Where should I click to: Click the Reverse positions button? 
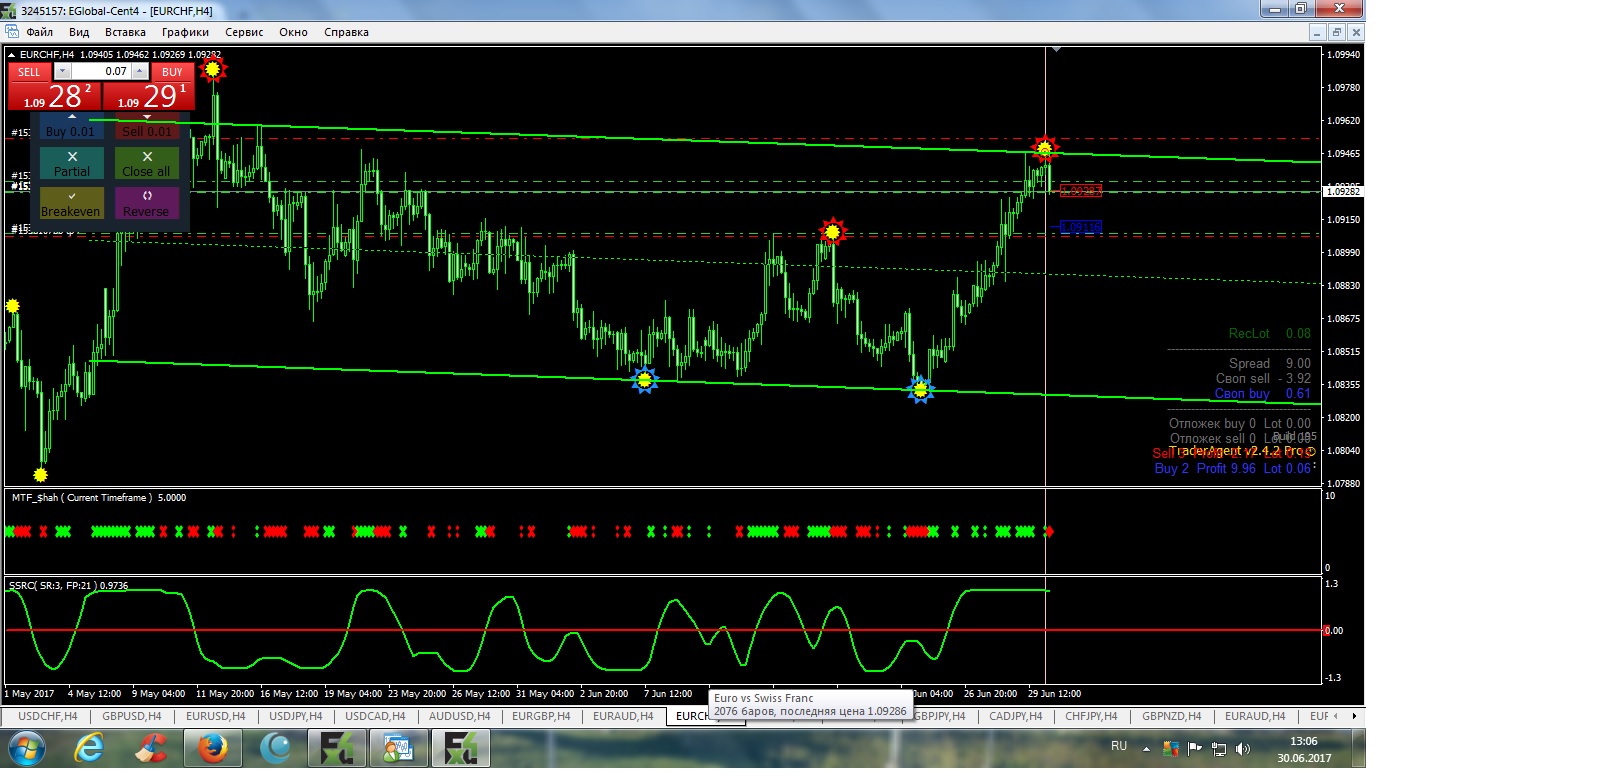click(147, 203)
